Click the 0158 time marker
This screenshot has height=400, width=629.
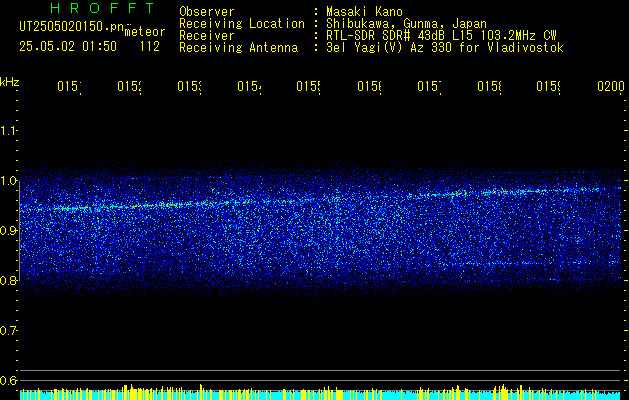[489, 87]
